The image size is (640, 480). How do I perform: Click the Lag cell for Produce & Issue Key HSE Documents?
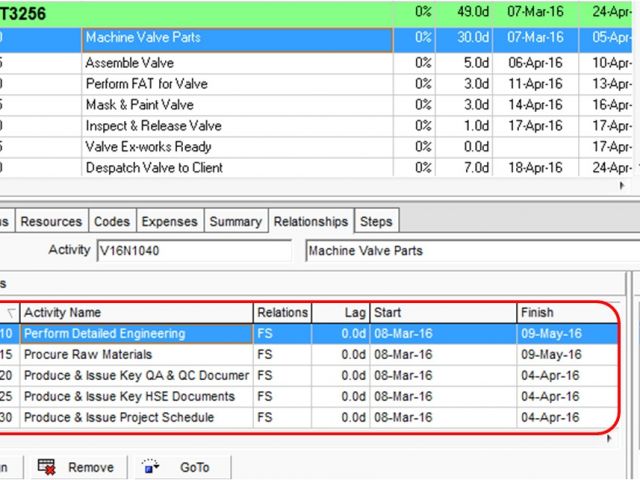click(341, 397)
